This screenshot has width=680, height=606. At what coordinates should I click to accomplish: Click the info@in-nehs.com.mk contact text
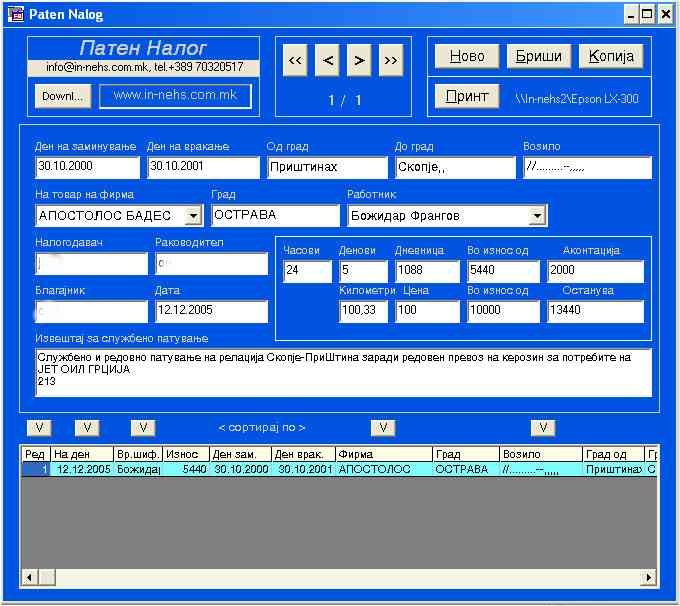(144, 67)
